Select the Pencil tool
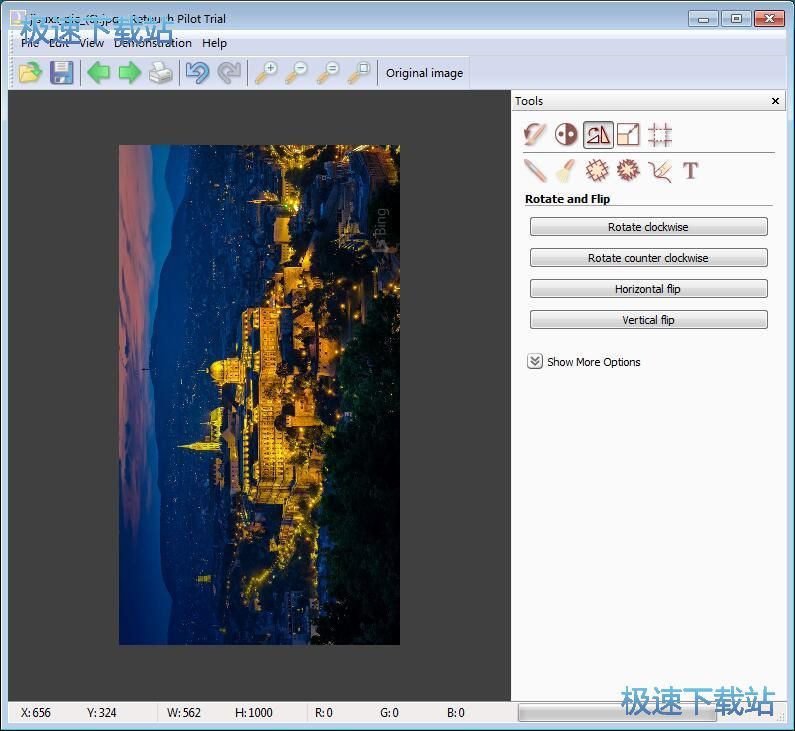This screenshot has width=795, height=731. (535, 171)
